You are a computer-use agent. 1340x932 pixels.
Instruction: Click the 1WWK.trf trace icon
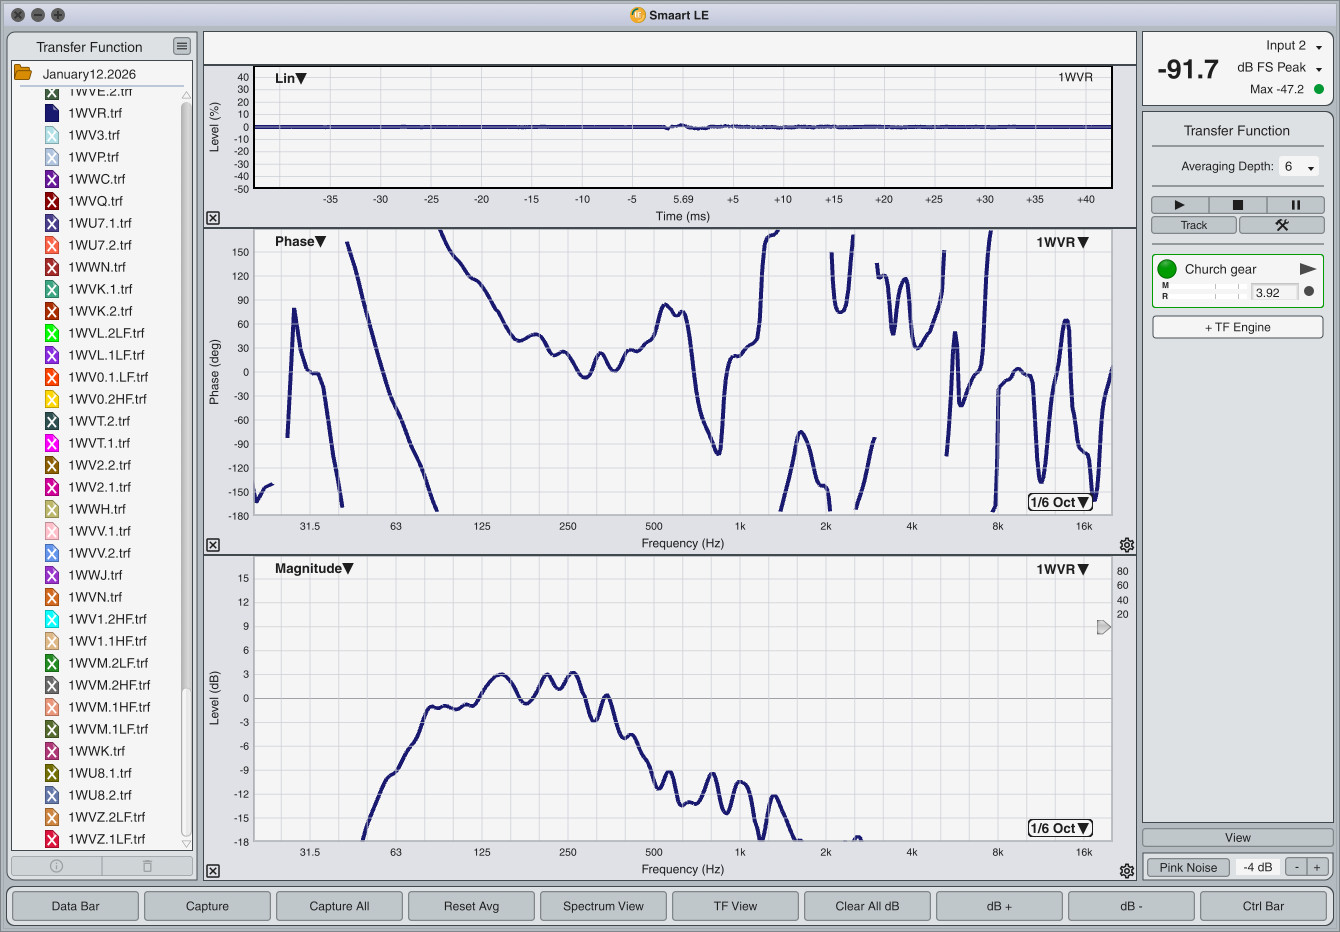coord(52,751)
